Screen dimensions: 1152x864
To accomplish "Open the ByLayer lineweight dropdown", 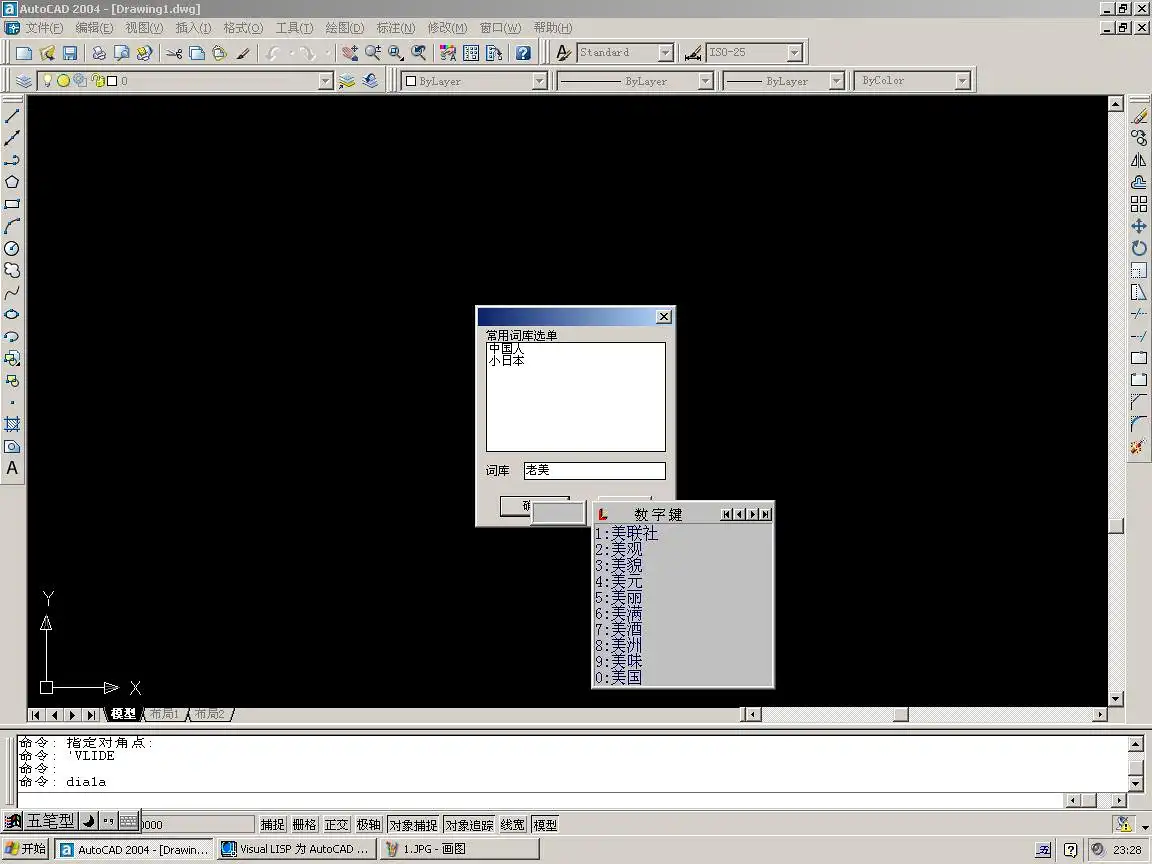I will click(x=836, y=82).
